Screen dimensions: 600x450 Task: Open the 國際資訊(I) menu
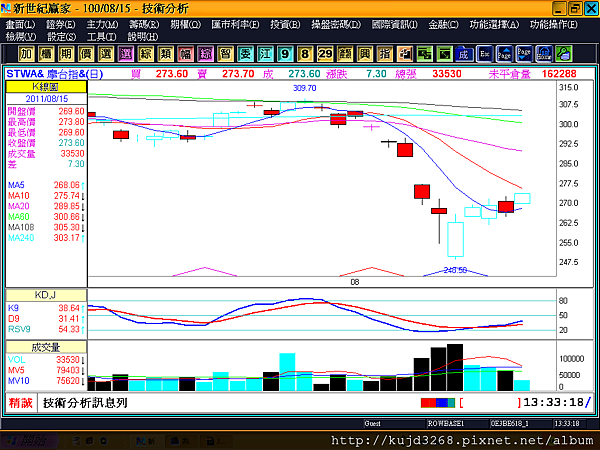395,24
